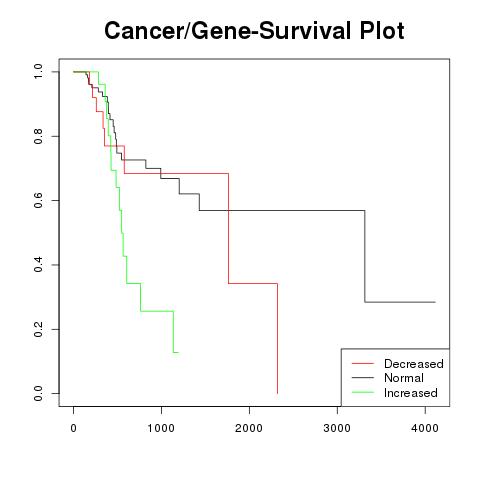
Task: Click the 1000 x-axis tick label
Action: pos(161,428)
